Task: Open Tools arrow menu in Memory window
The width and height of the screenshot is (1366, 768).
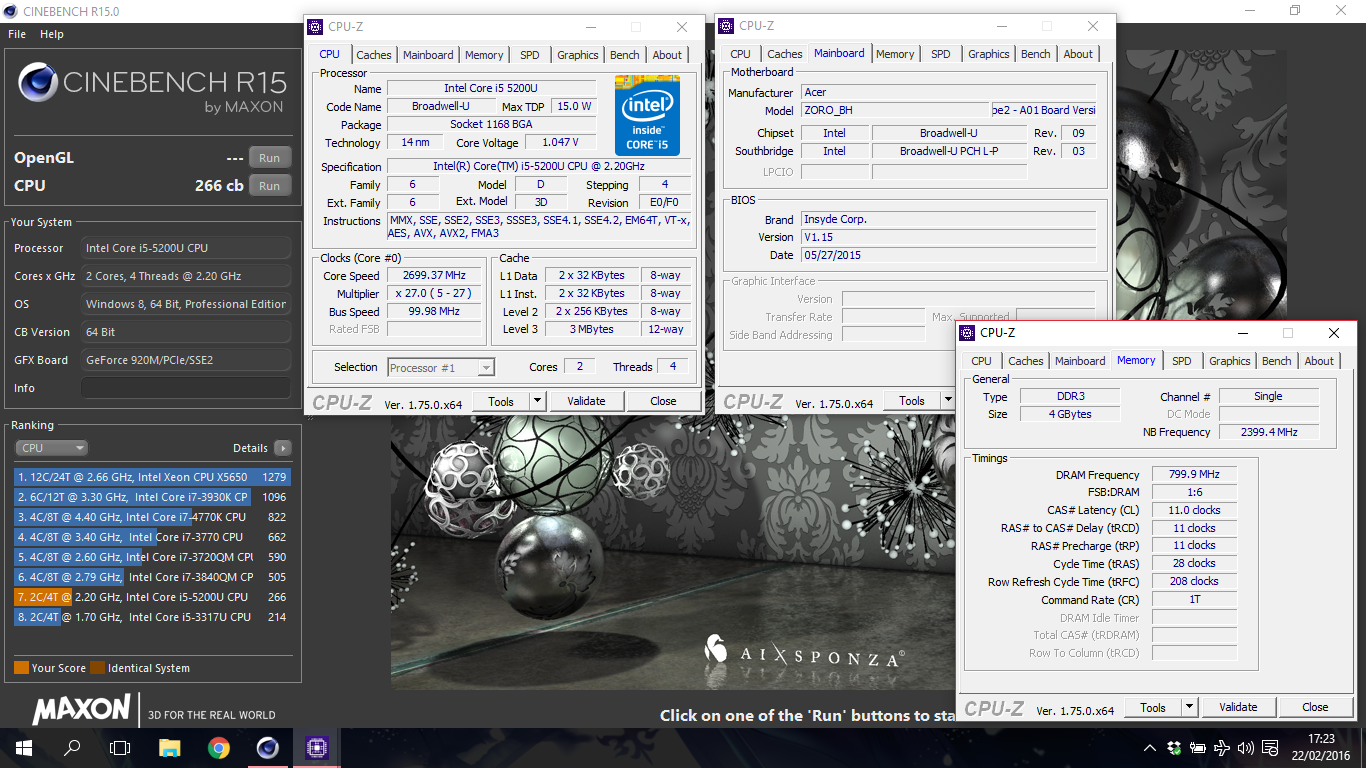Action: (1189, 707)
